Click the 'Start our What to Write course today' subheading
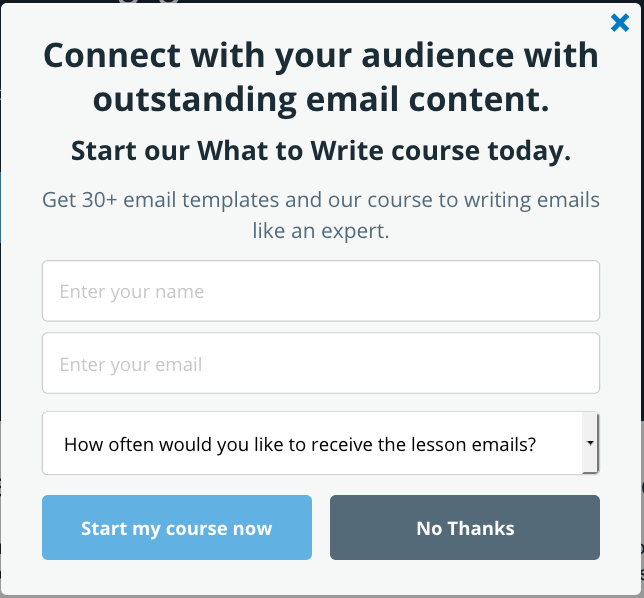 [321, 151]
